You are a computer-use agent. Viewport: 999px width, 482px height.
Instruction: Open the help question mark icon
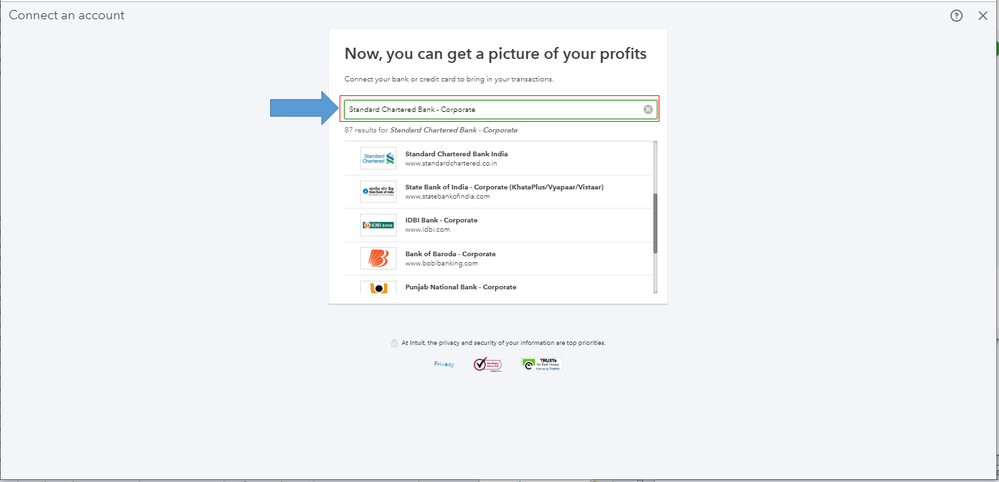[956, 16]
